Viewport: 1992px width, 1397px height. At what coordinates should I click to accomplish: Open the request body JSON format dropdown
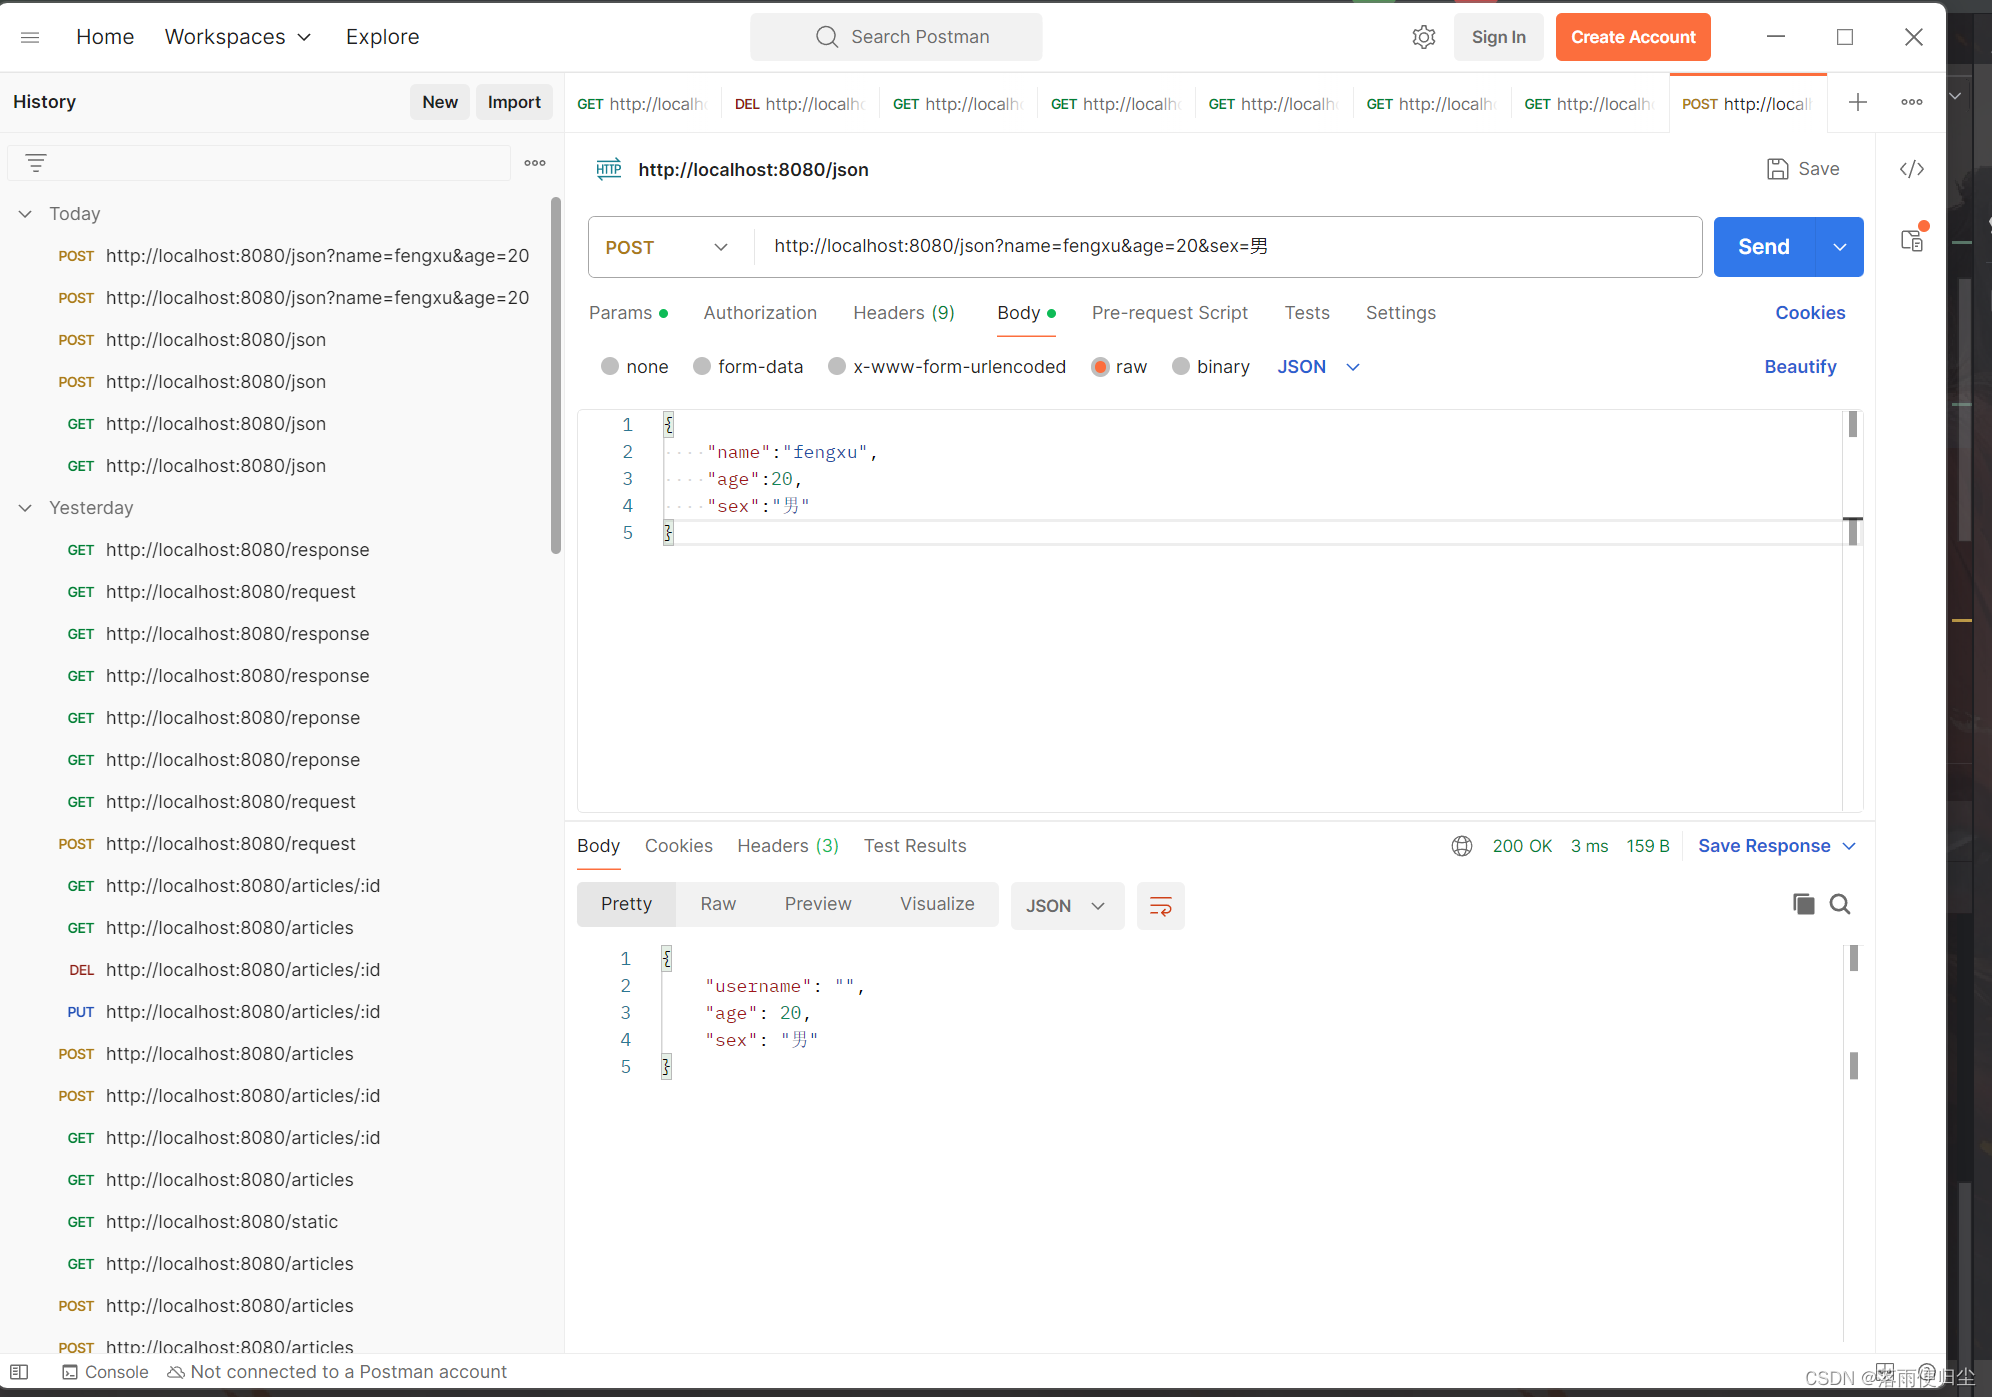(x=1319, y=367)
